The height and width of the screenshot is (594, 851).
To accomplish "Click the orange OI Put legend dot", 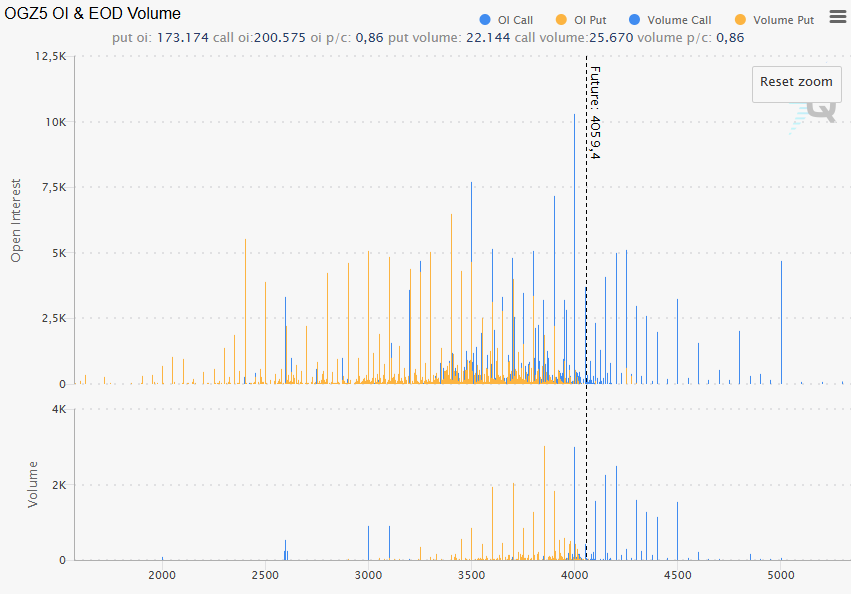I will tap(561, 20).
